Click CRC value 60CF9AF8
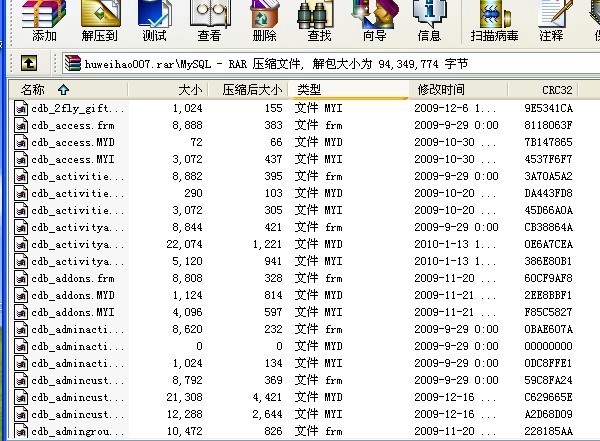This screenshot has height=441, width=600. pyautogui.click(x=548, y=278)
